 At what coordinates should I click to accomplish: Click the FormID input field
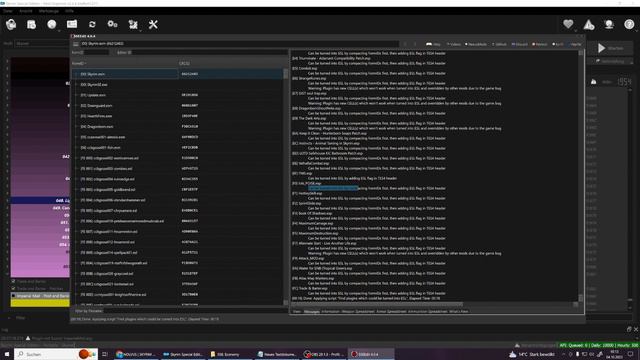tap(96, 53)
